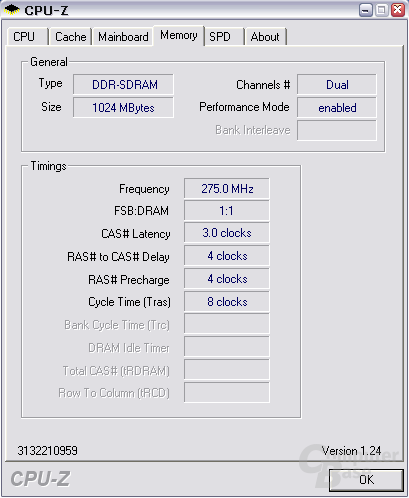409x498 pixels.
Task: Click the 275.0 MHz frequency value
Action: (227, 189)
